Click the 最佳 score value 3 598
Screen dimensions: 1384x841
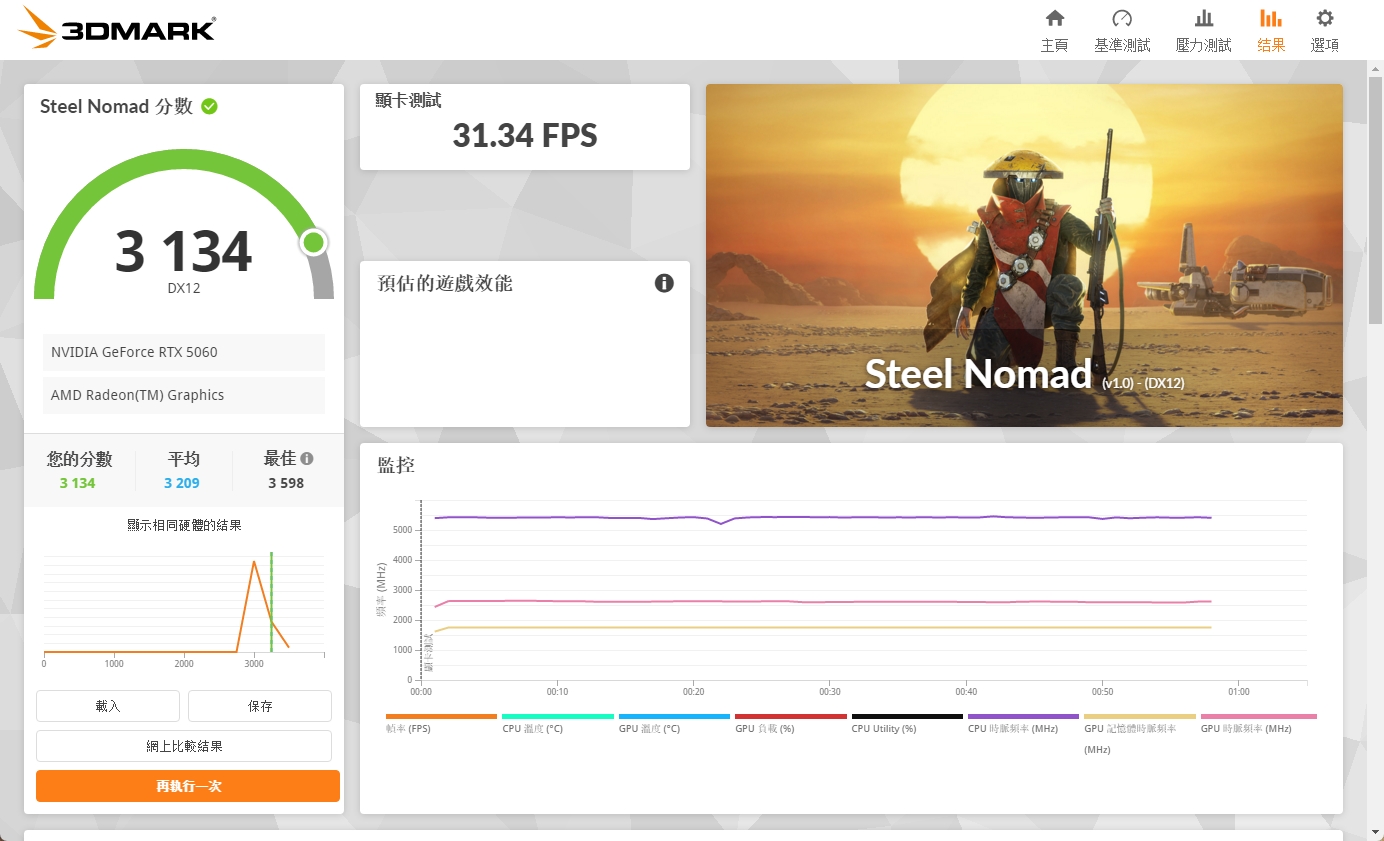286,483
